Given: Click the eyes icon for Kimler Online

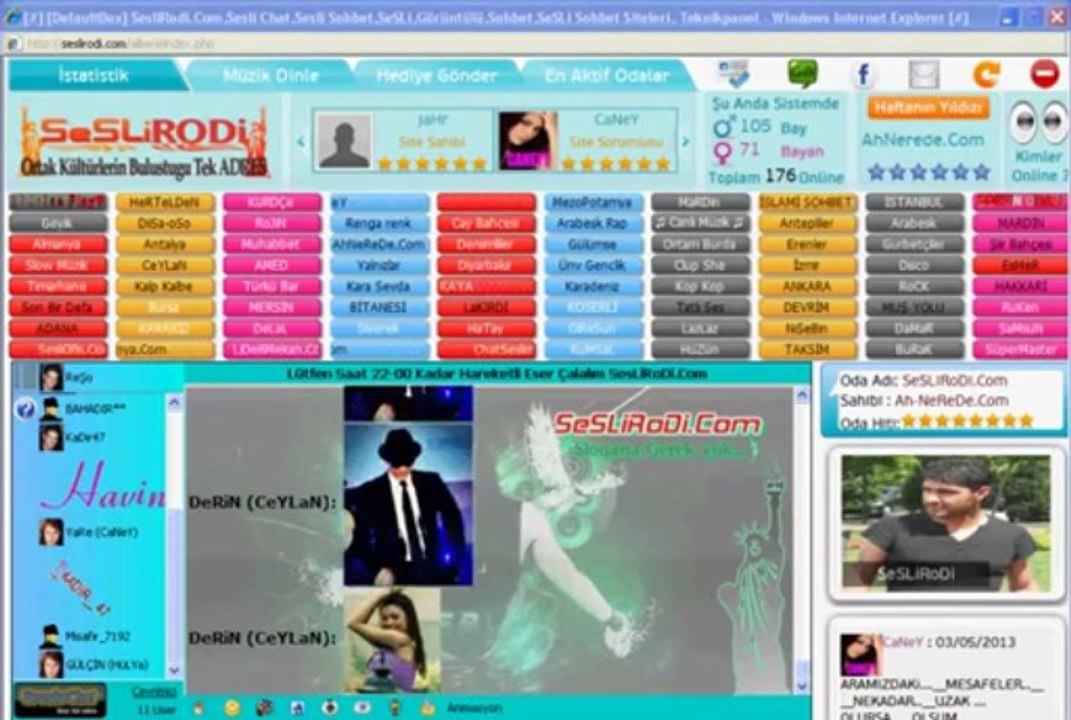Looking at the screenshot, I should 1038,122.
